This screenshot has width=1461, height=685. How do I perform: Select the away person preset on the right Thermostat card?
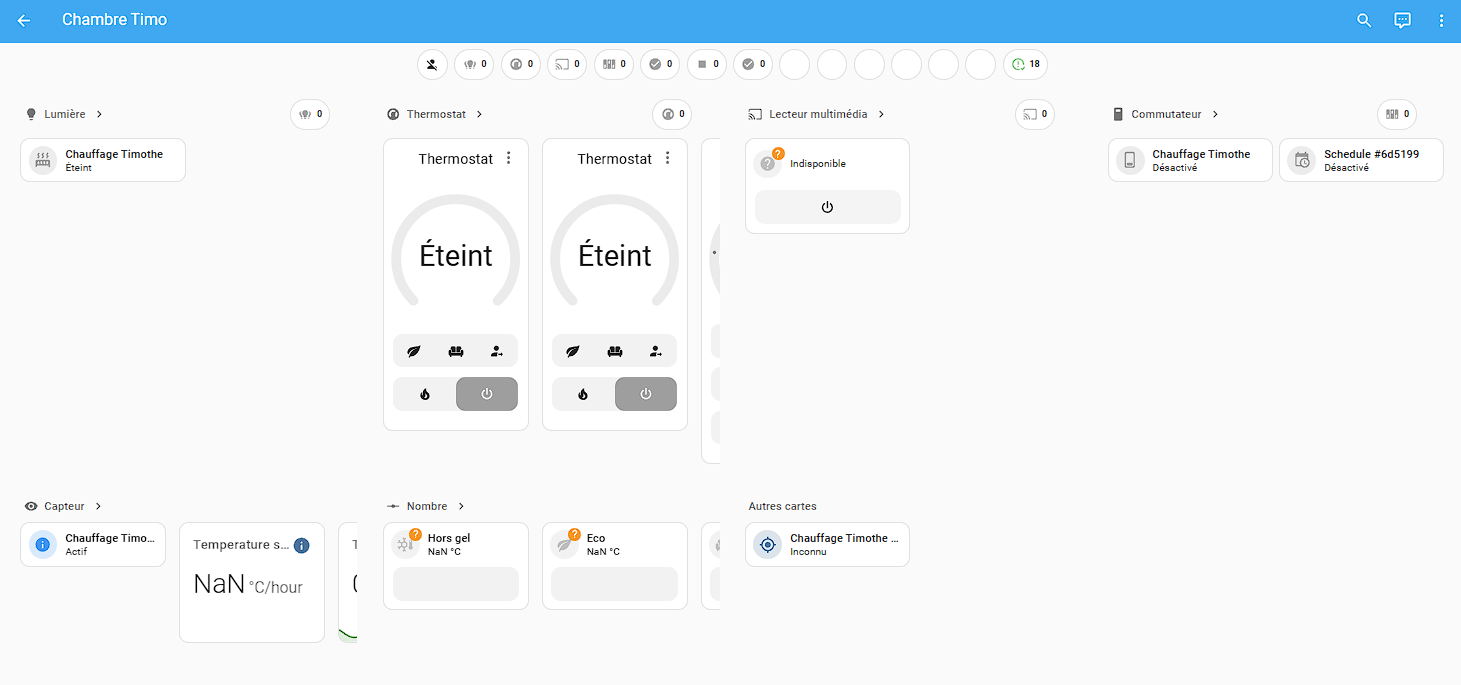(x=656, y=351)
